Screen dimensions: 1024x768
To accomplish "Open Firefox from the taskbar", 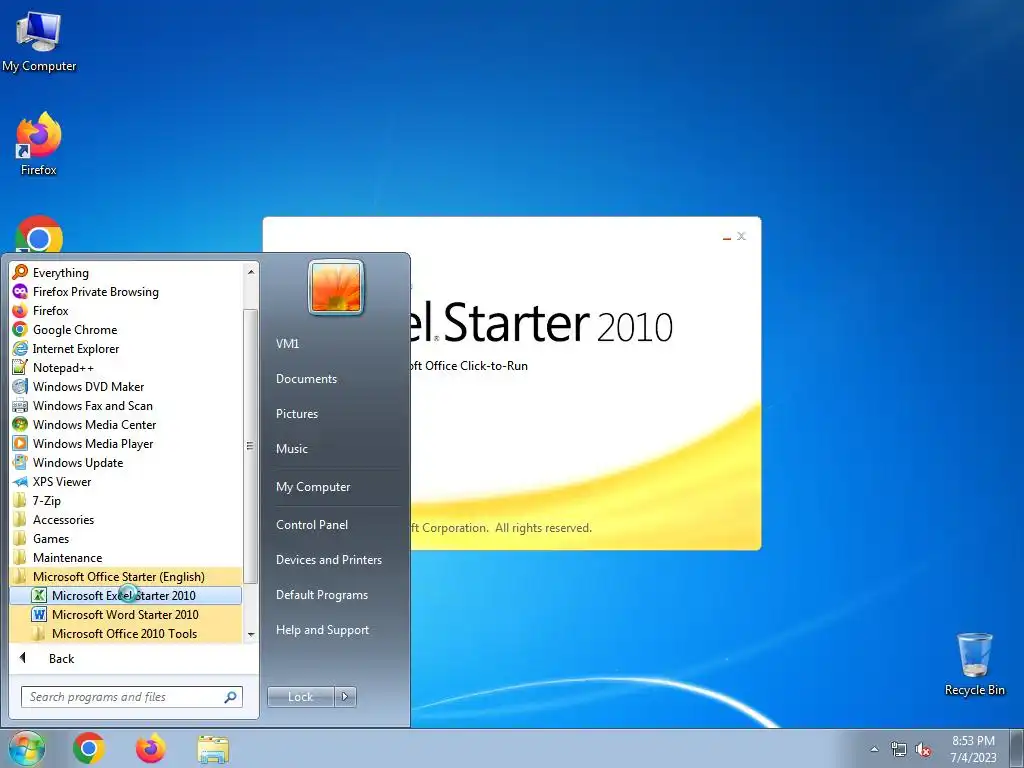I will [150, 748].
